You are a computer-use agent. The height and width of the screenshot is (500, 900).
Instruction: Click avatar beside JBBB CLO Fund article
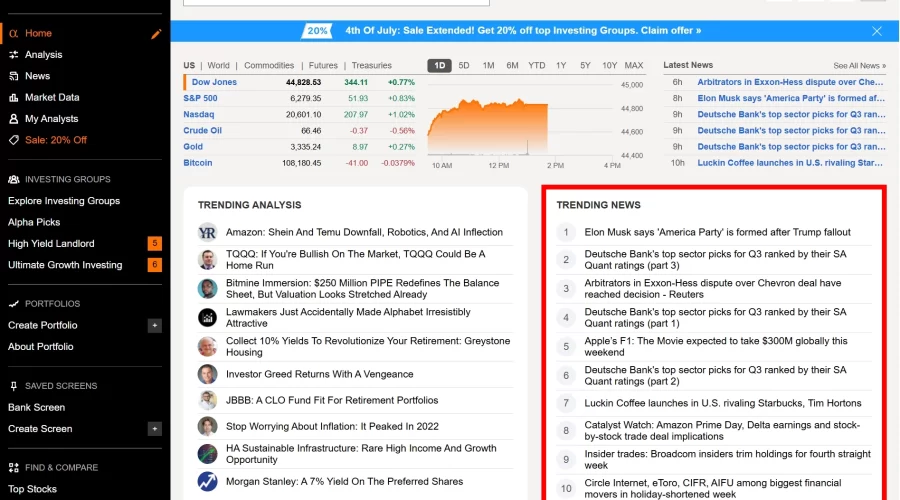[207, 400]
